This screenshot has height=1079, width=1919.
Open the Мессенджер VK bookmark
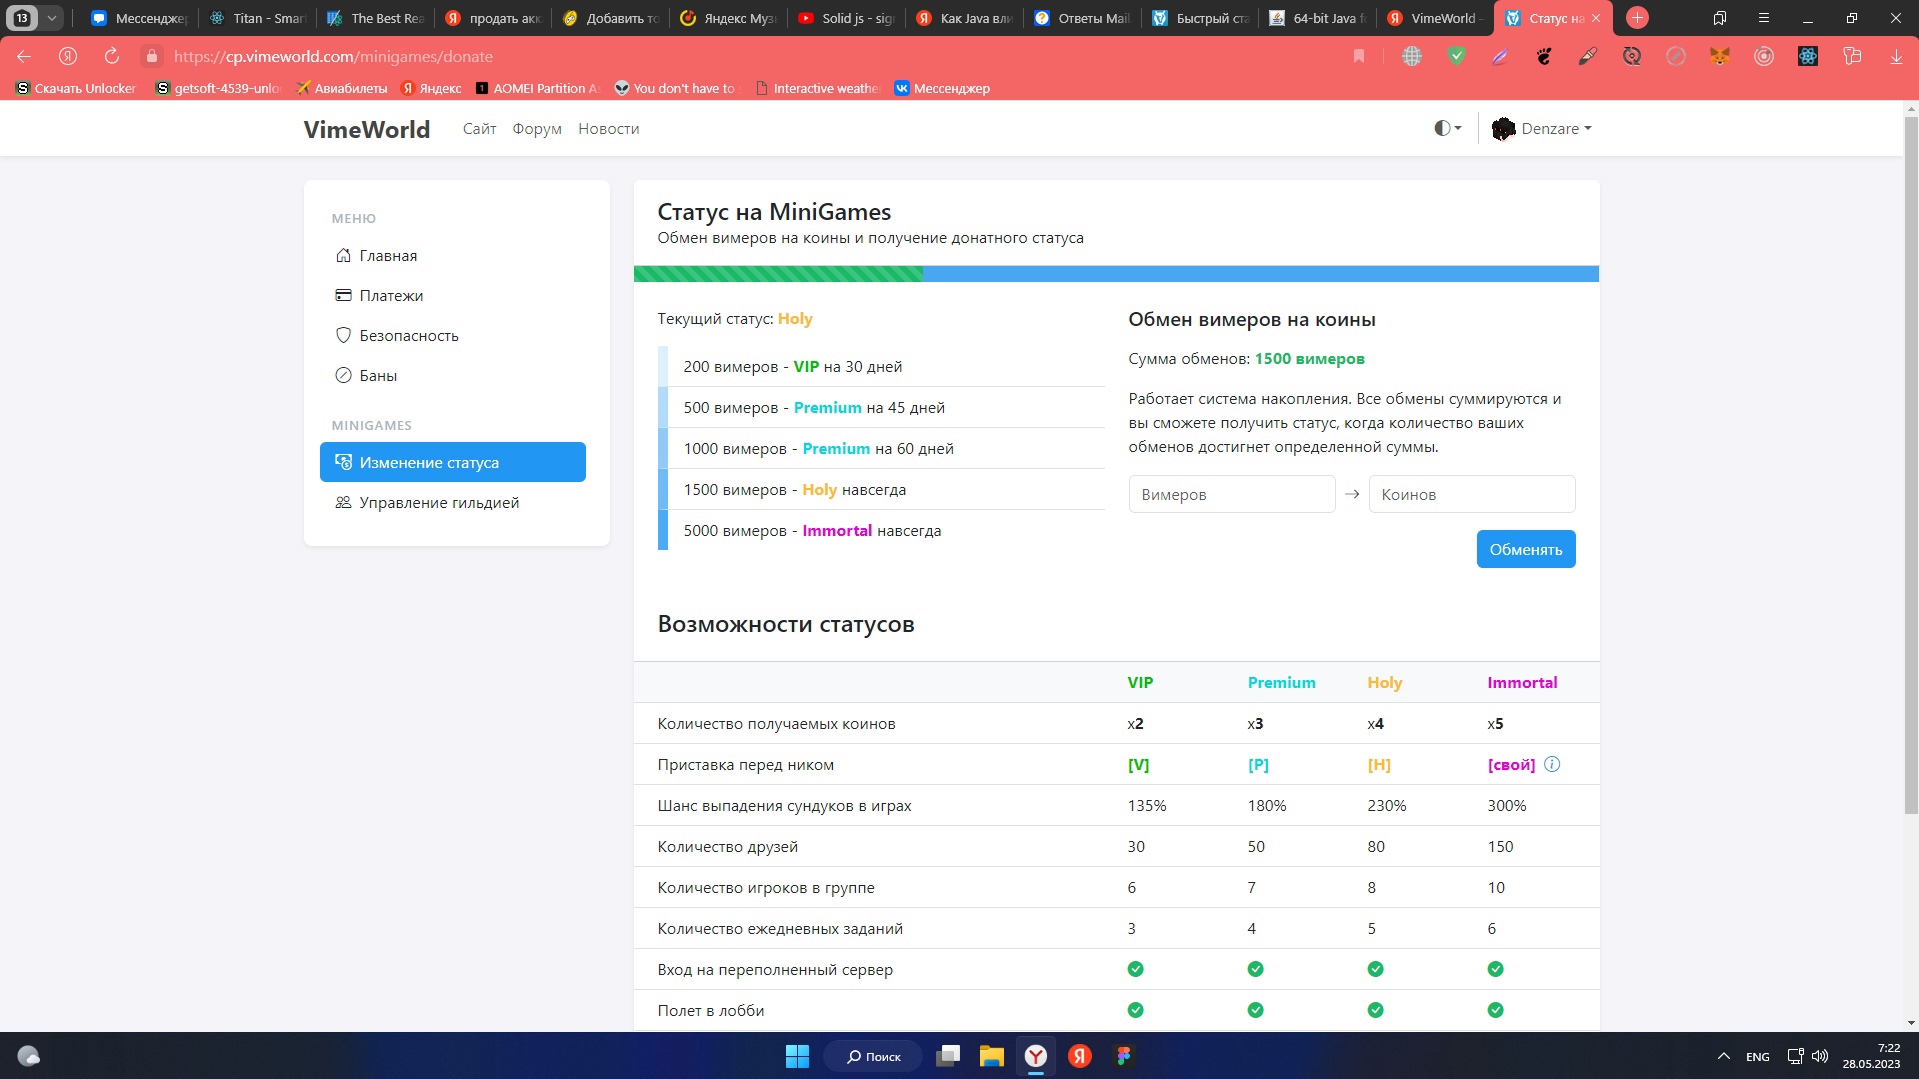pyautogui.click(x=941, y=88)
